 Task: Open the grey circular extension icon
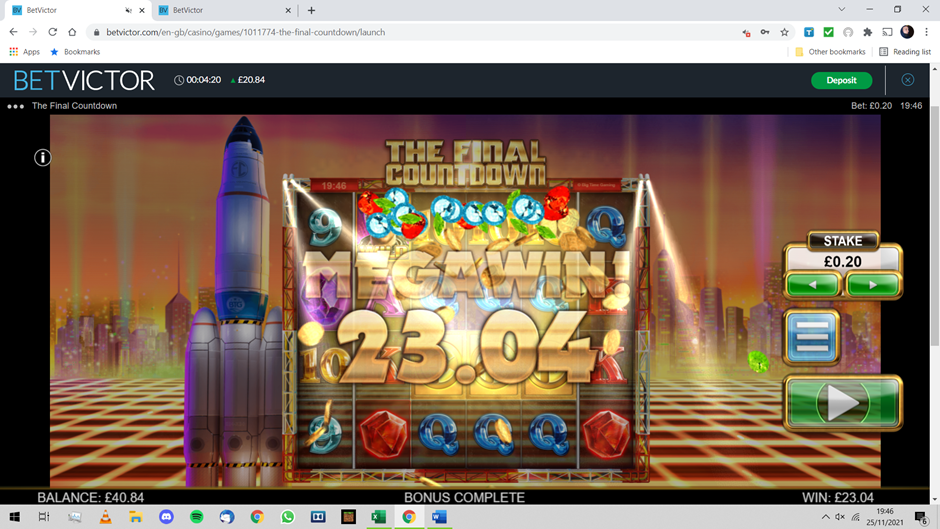848,32
